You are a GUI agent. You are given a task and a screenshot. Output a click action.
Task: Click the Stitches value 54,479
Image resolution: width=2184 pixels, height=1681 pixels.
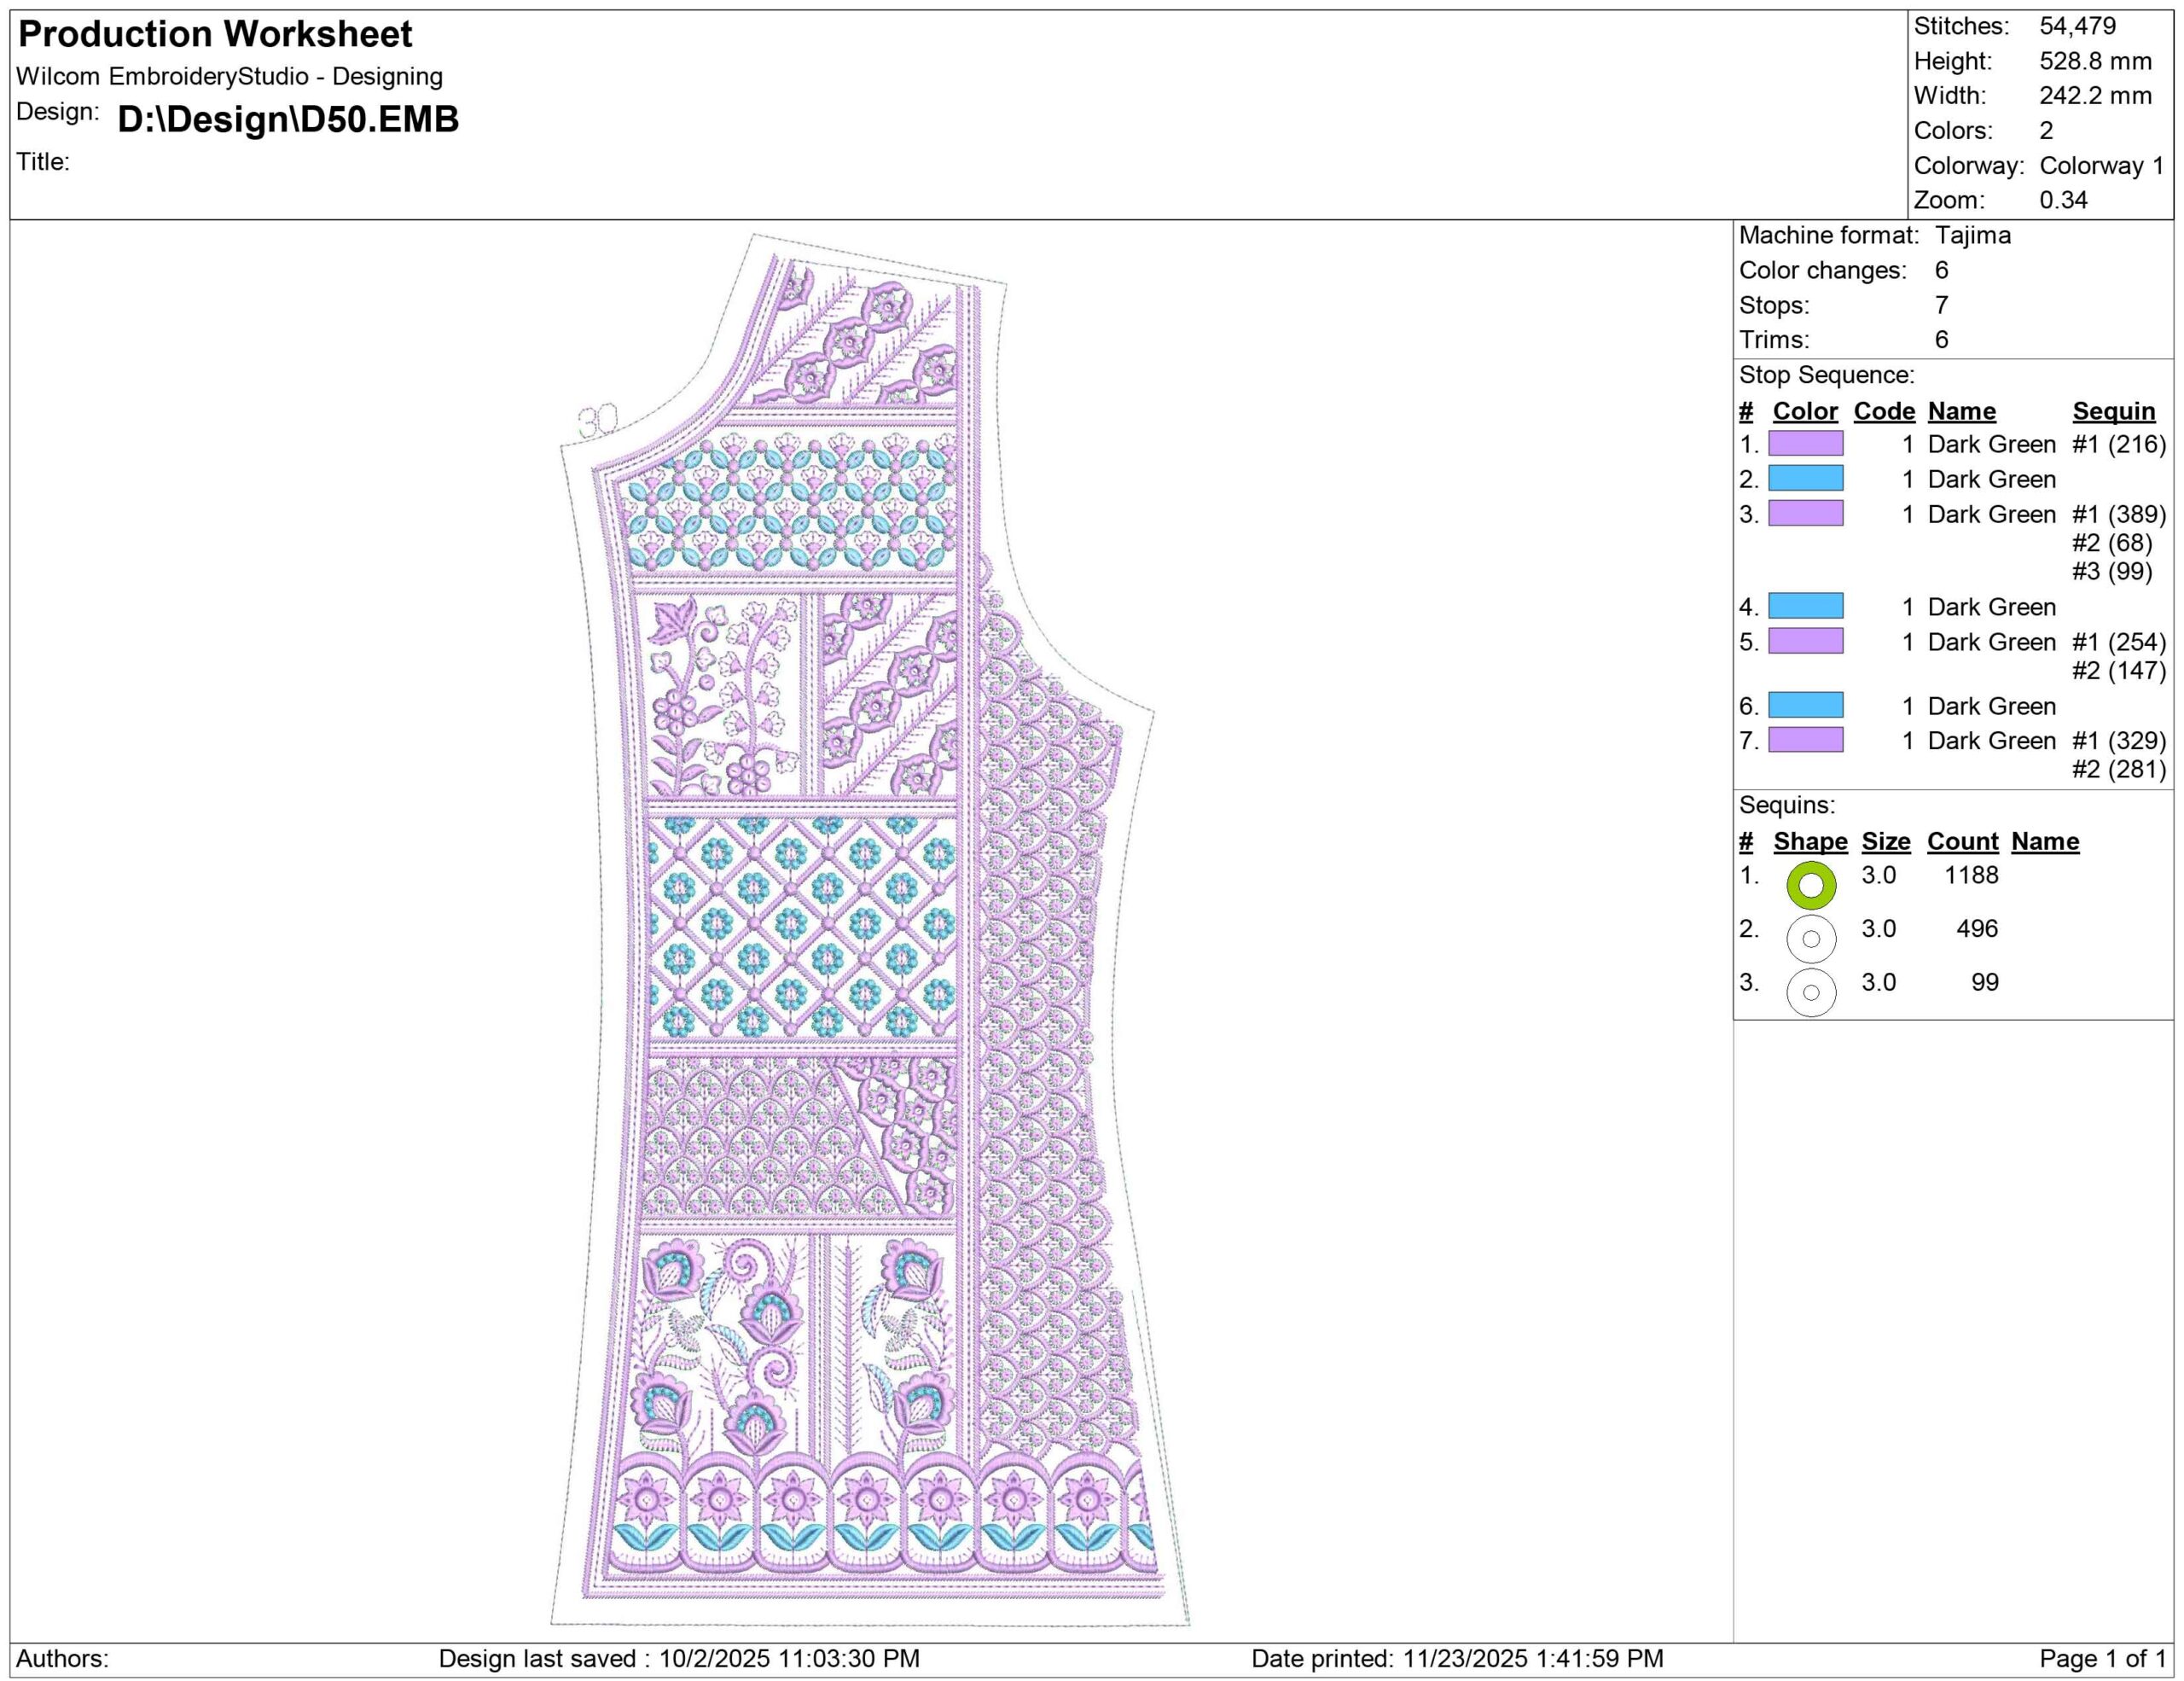coord(2077,26)
